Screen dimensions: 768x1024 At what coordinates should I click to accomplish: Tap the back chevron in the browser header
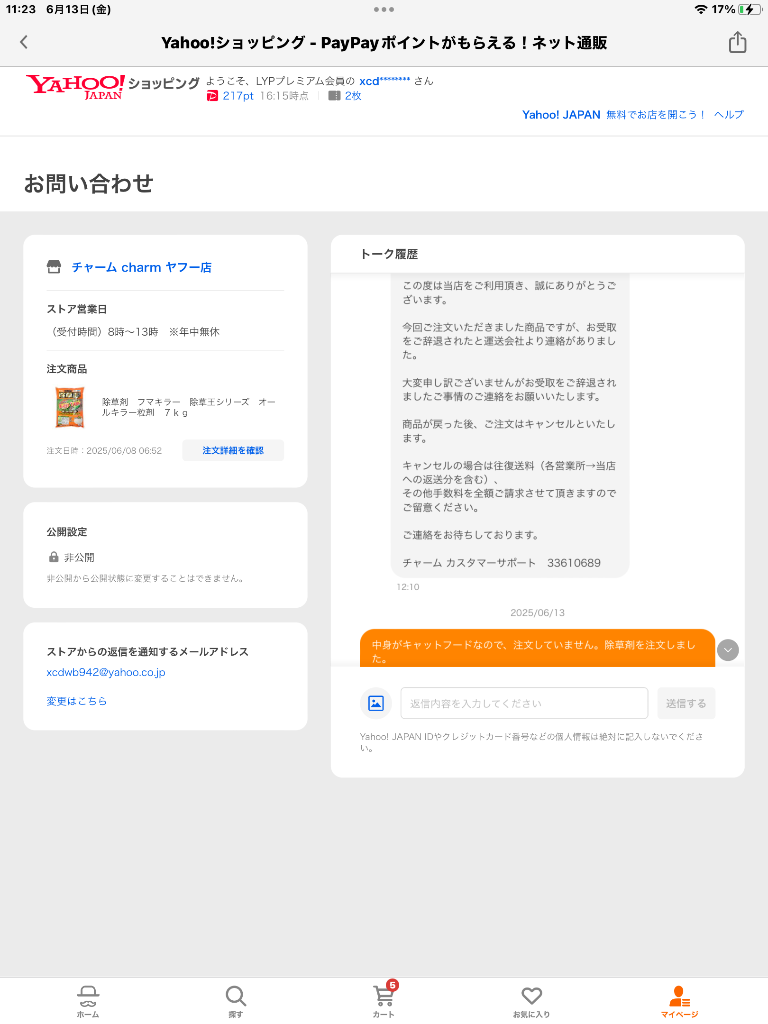24,42
